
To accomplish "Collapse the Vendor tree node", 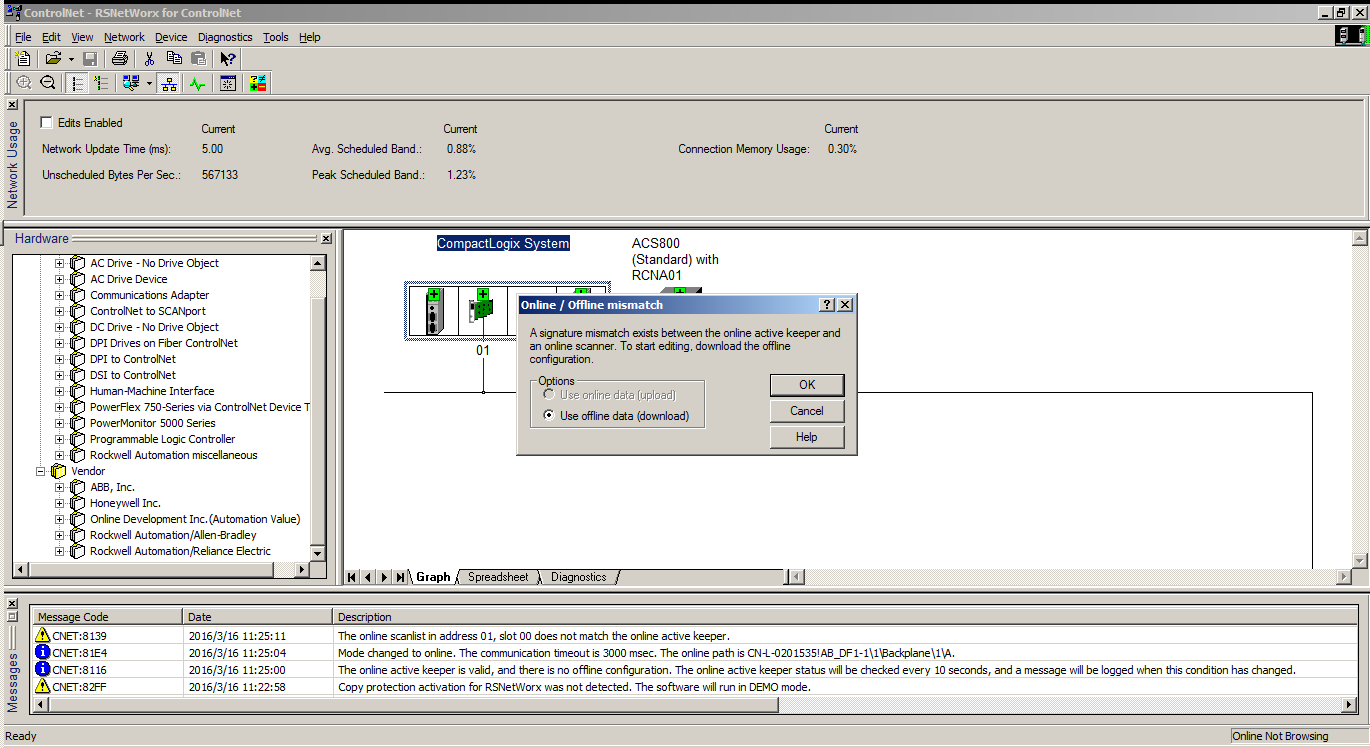I will coord(41,471).
